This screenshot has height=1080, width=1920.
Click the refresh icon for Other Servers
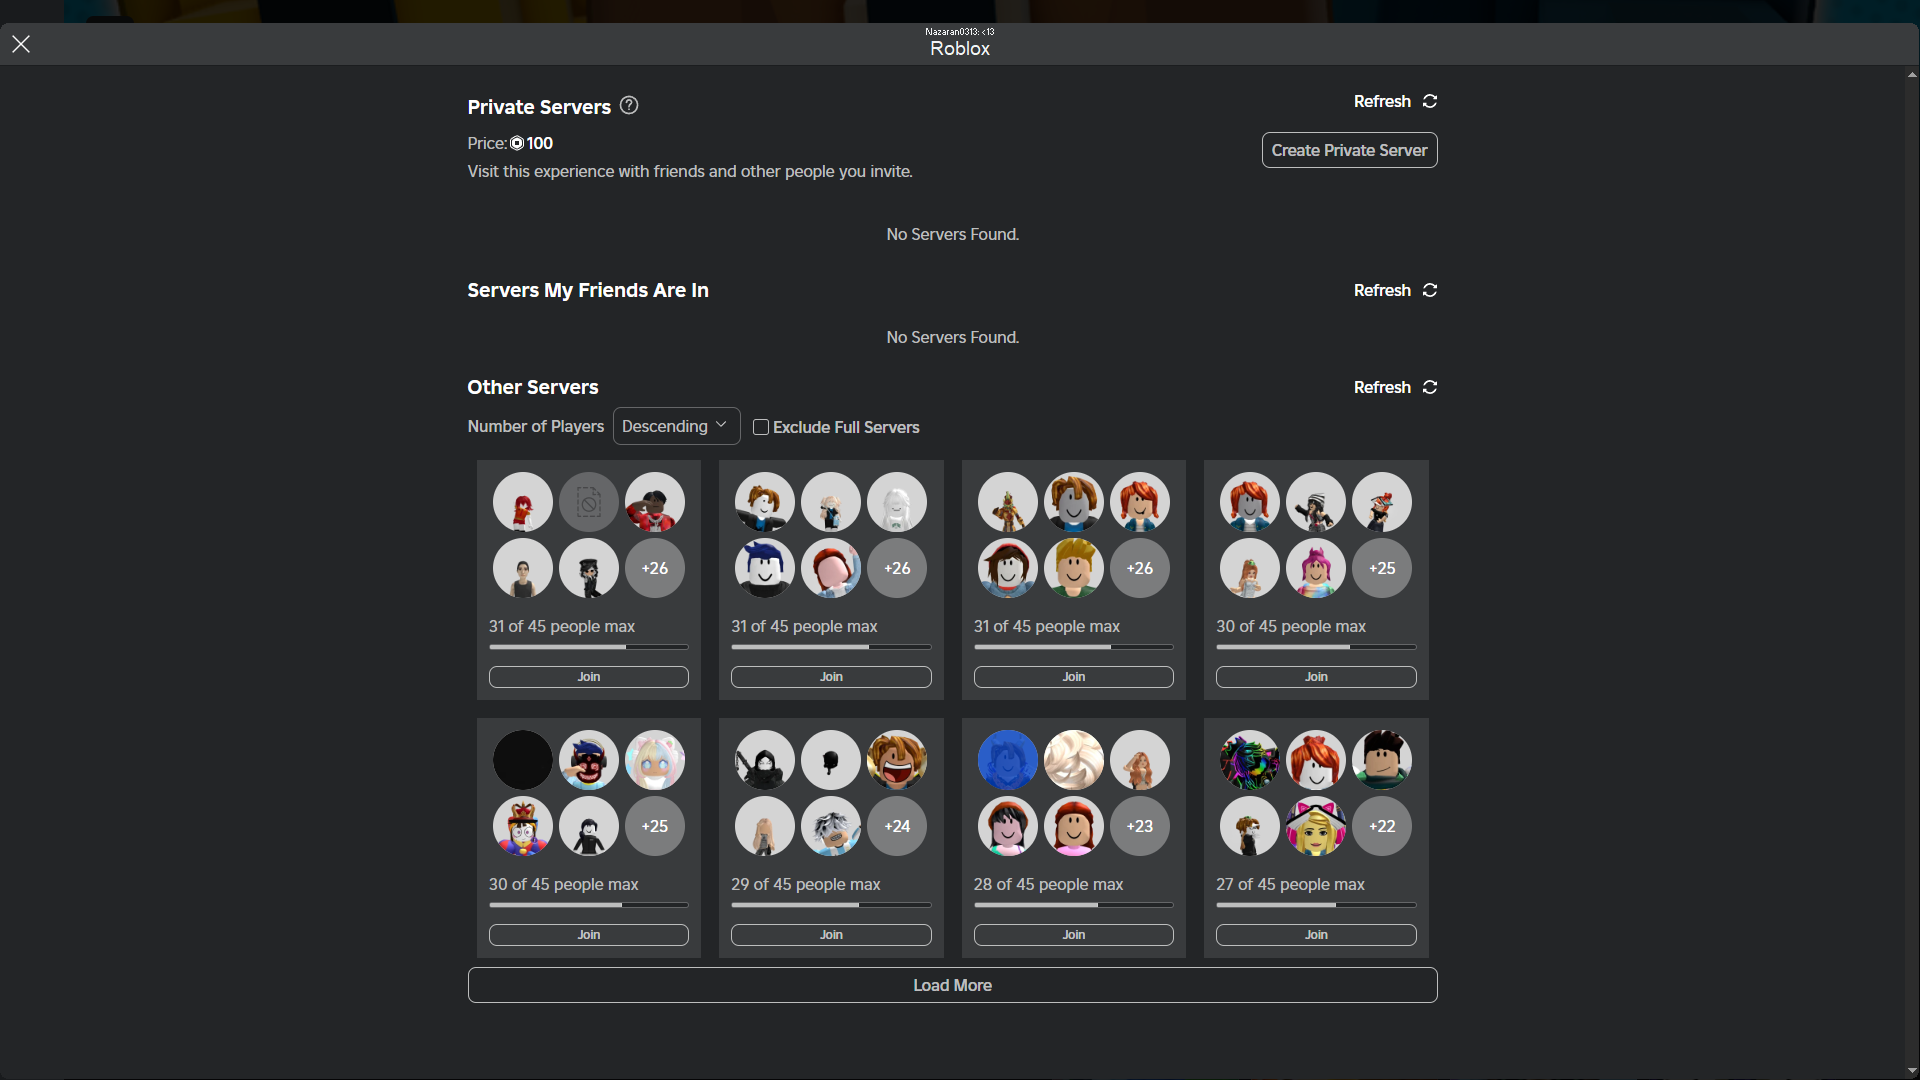click(x=1429, y=387)
